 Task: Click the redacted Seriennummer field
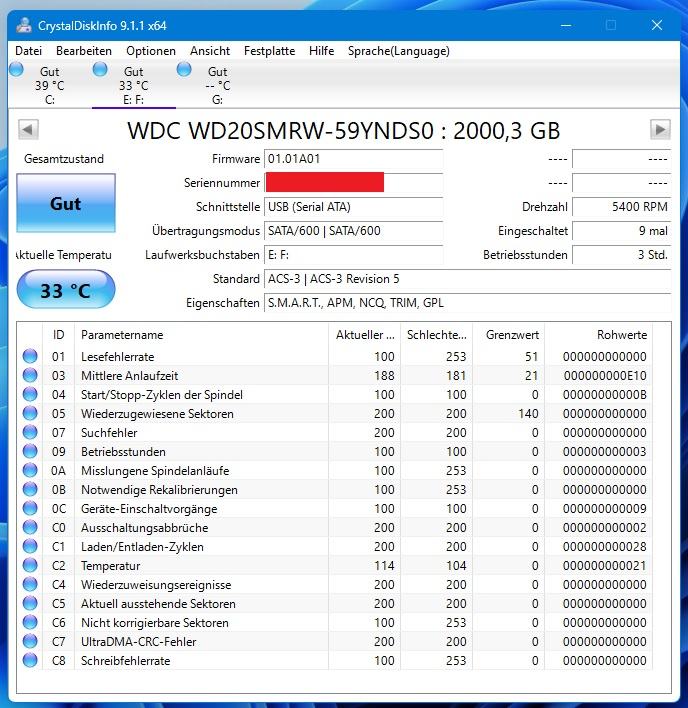(353, 183)
